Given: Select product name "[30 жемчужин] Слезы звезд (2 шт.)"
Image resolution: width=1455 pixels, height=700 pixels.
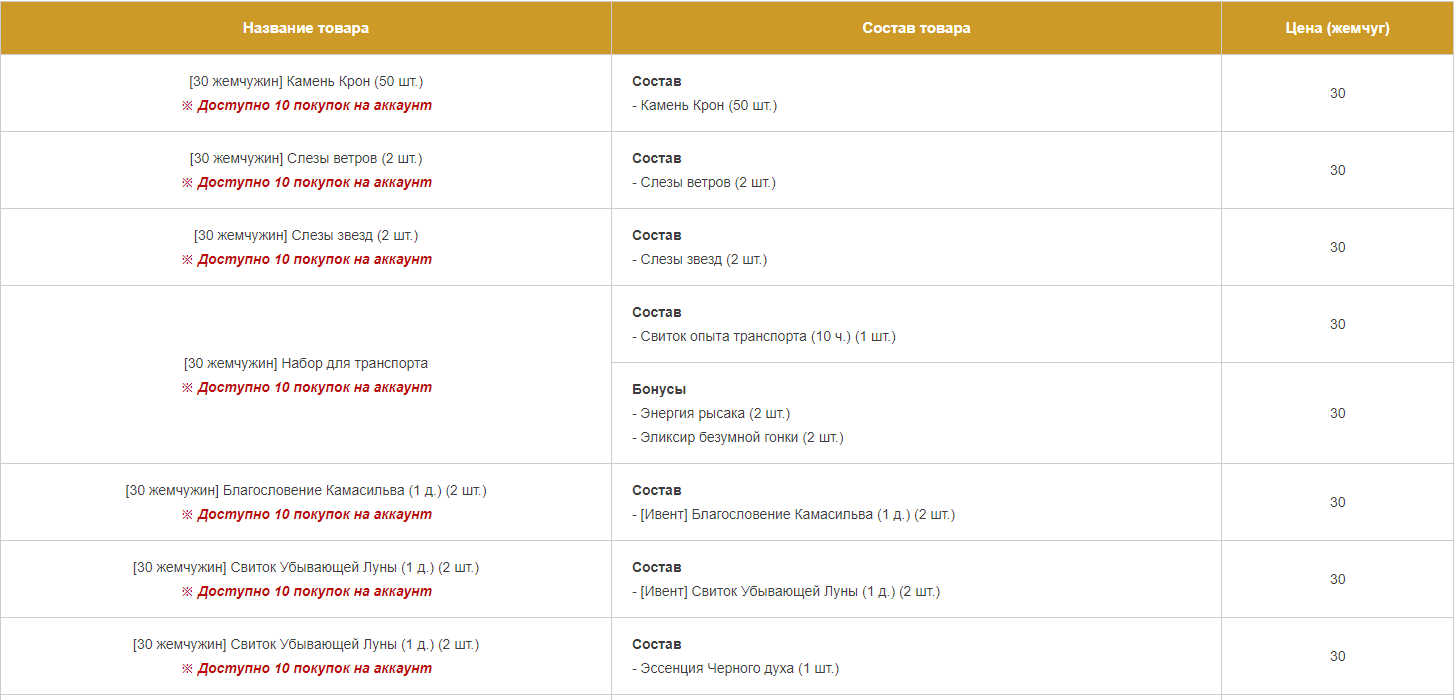Looking at the screenshot, I should click(x=306, y=235).
